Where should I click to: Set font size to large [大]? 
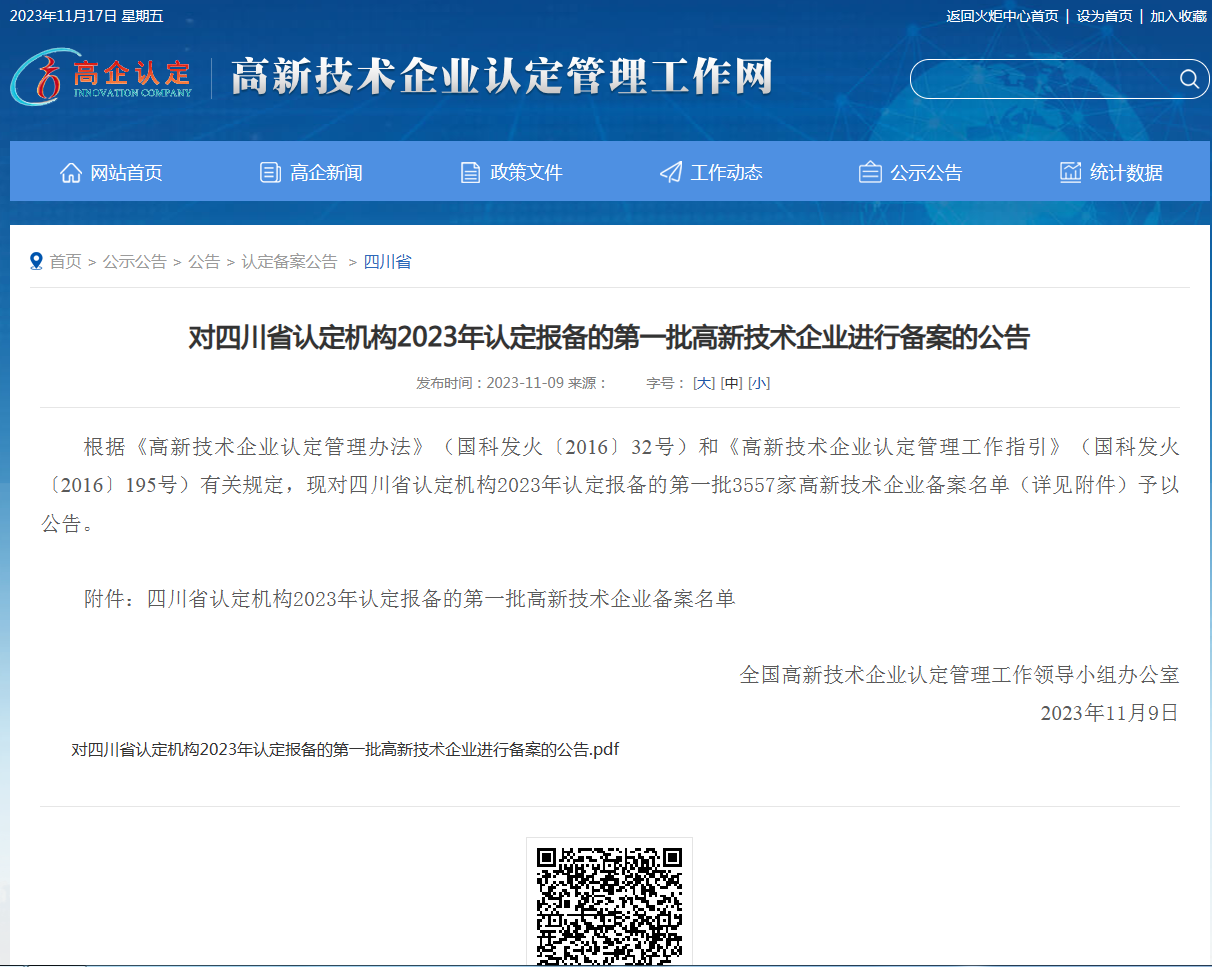(x=704, y=383)
